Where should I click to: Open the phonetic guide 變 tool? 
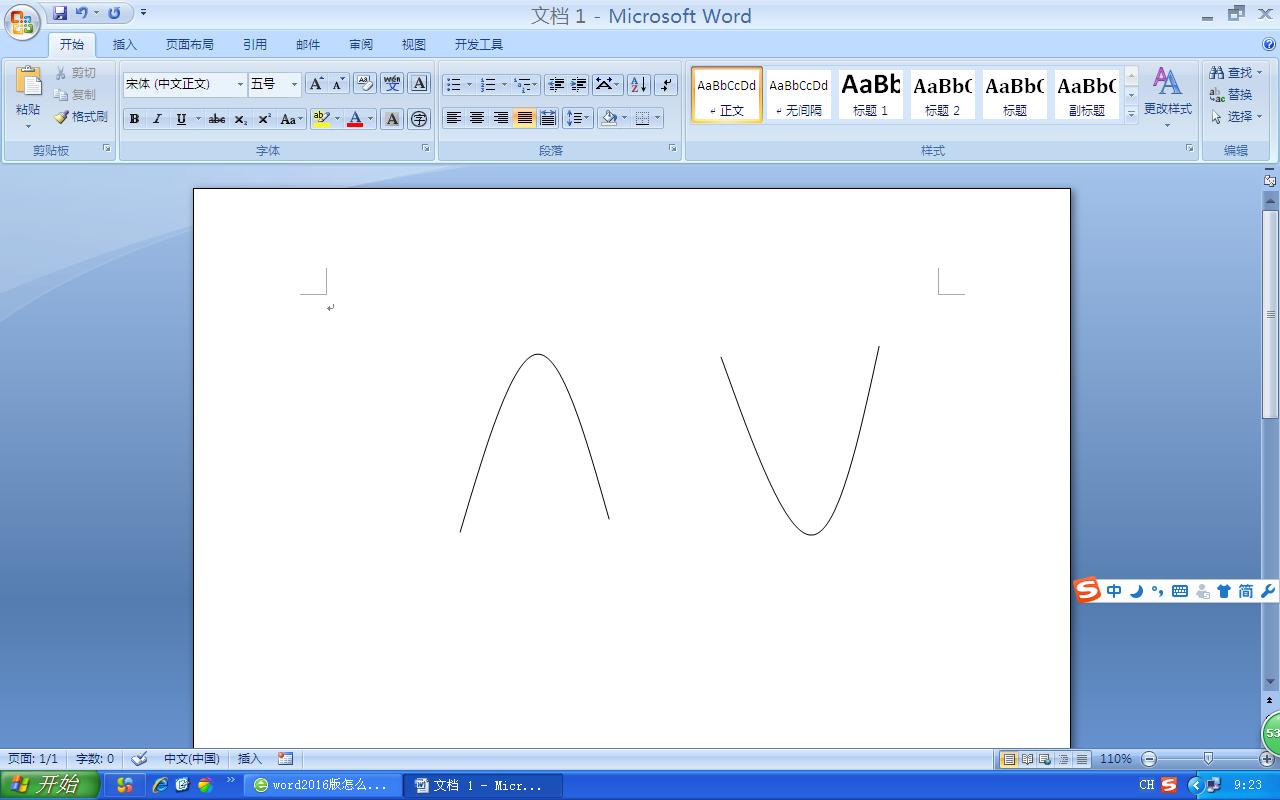pos(392,84)
